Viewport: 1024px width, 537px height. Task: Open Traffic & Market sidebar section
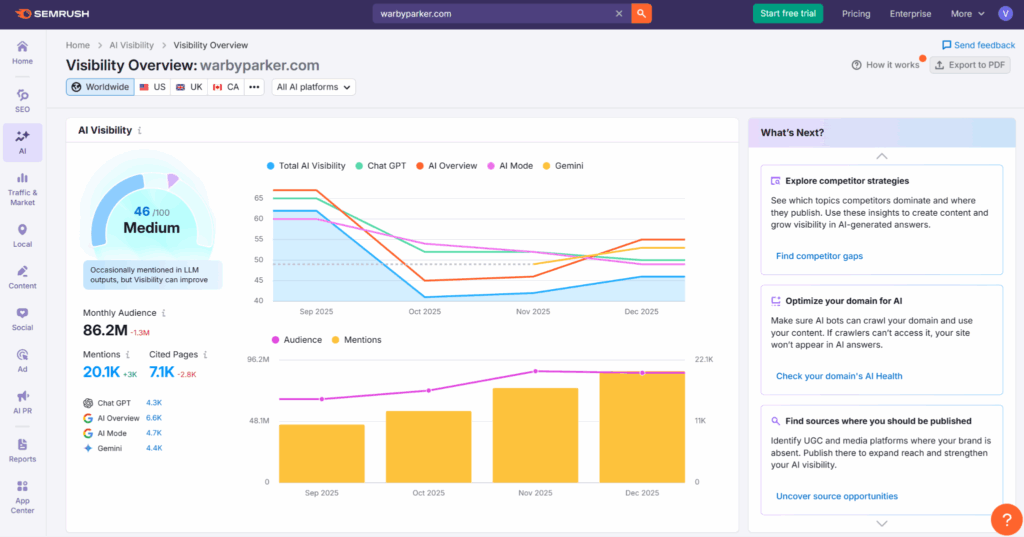coord(22,189)
